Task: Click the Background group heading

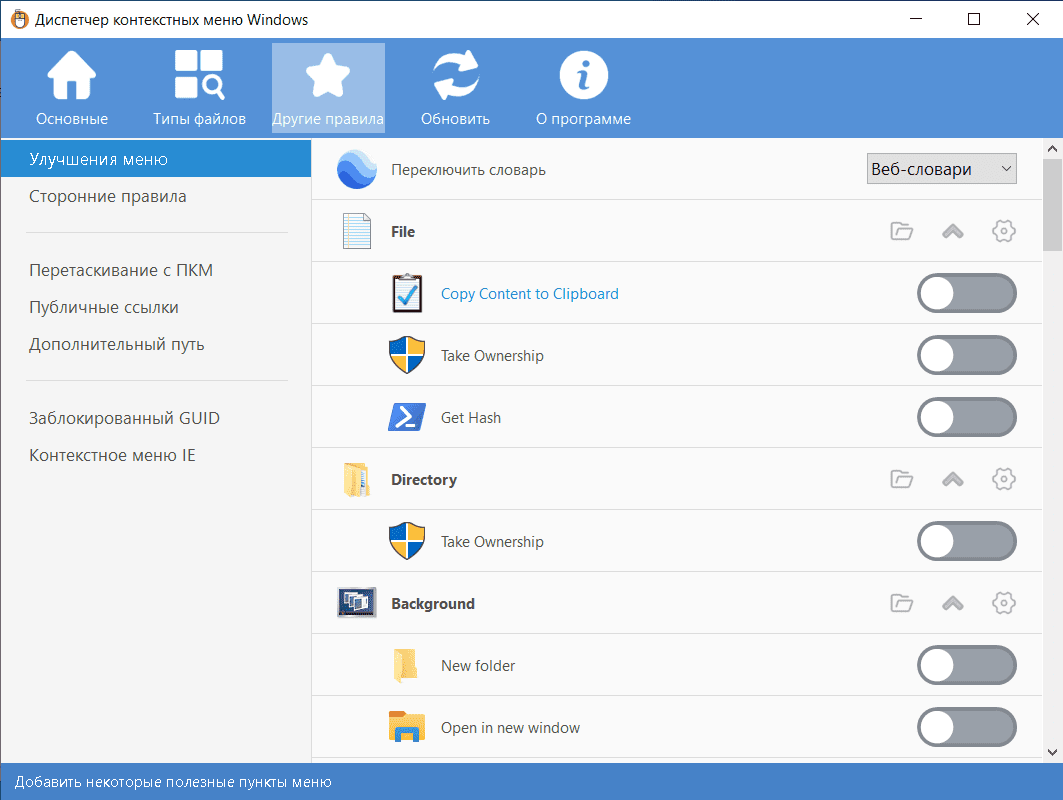Action: click(x=433, y=603)
